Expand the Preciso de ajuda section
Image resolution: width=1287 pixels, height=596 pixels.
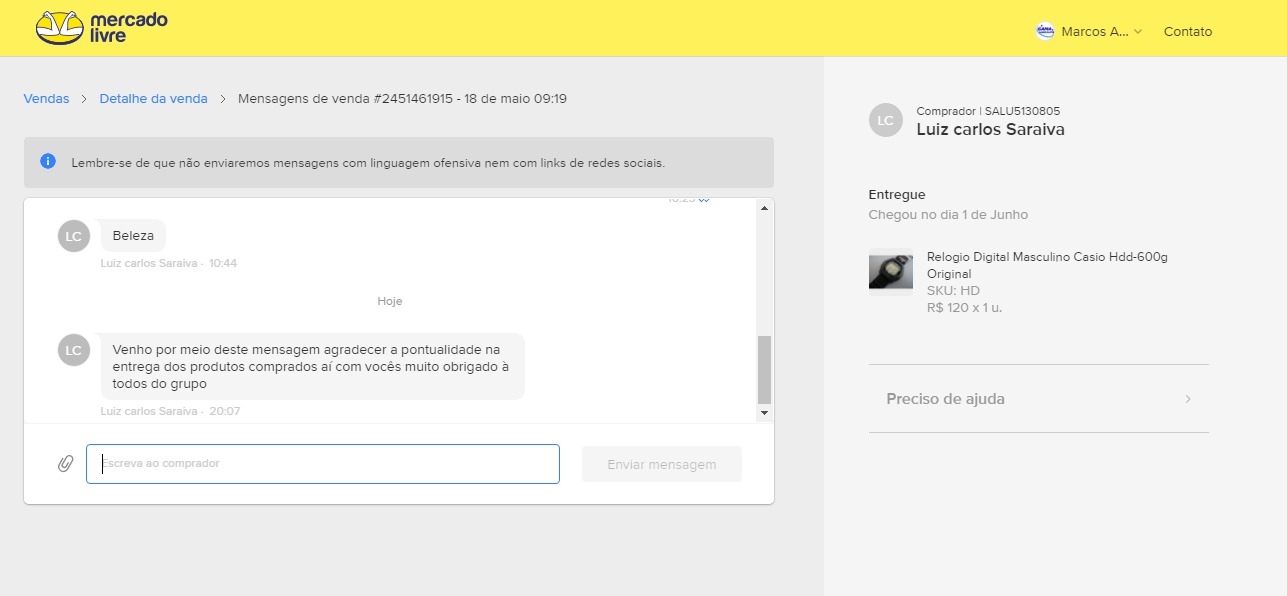pos(1038,399)
